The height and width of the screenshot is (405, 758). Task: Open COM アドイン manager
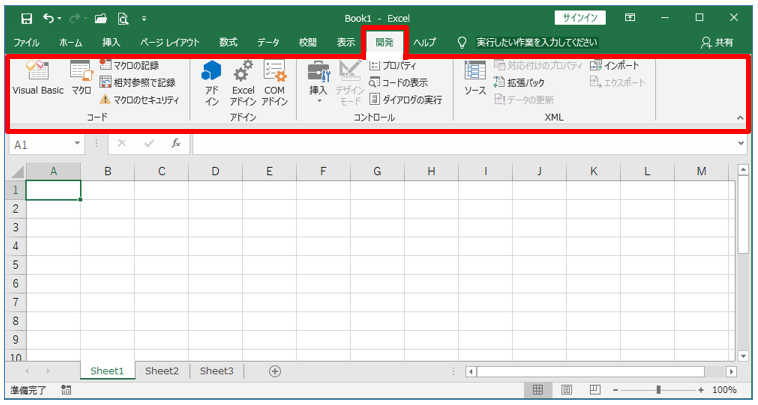pos(275,83)
